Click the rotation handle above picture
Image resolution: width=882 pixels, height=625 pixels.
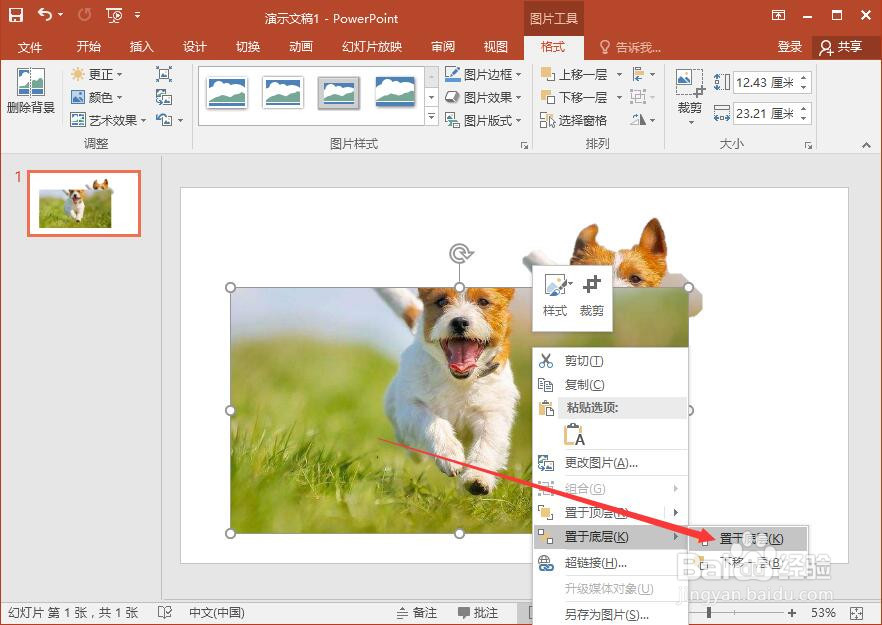[x=460, y=254]
